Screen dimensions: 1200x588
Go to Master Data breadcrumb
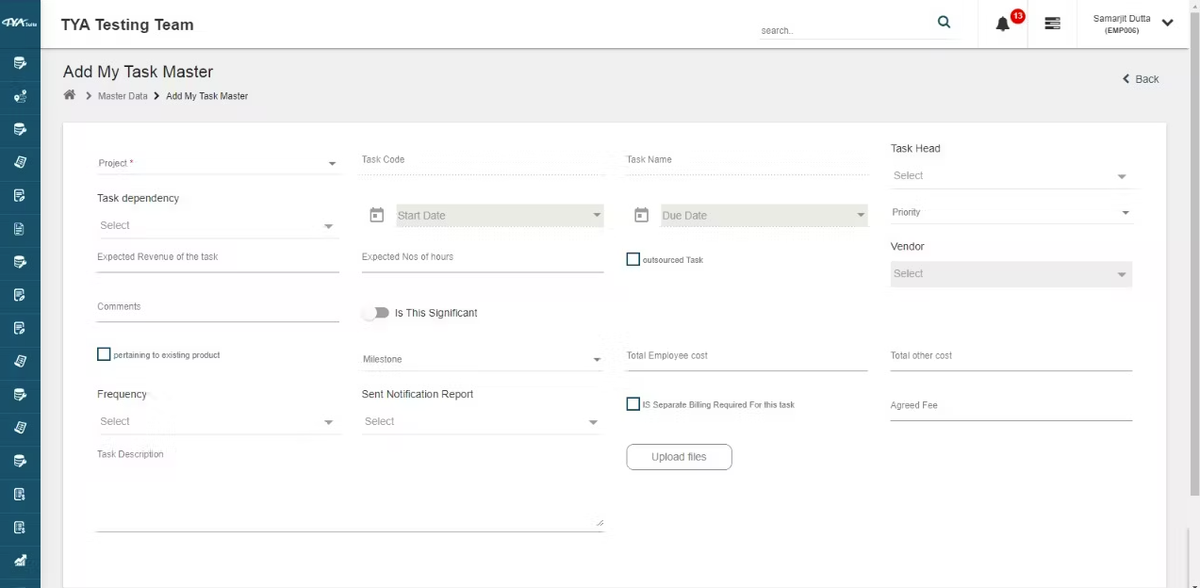point(122,96)
